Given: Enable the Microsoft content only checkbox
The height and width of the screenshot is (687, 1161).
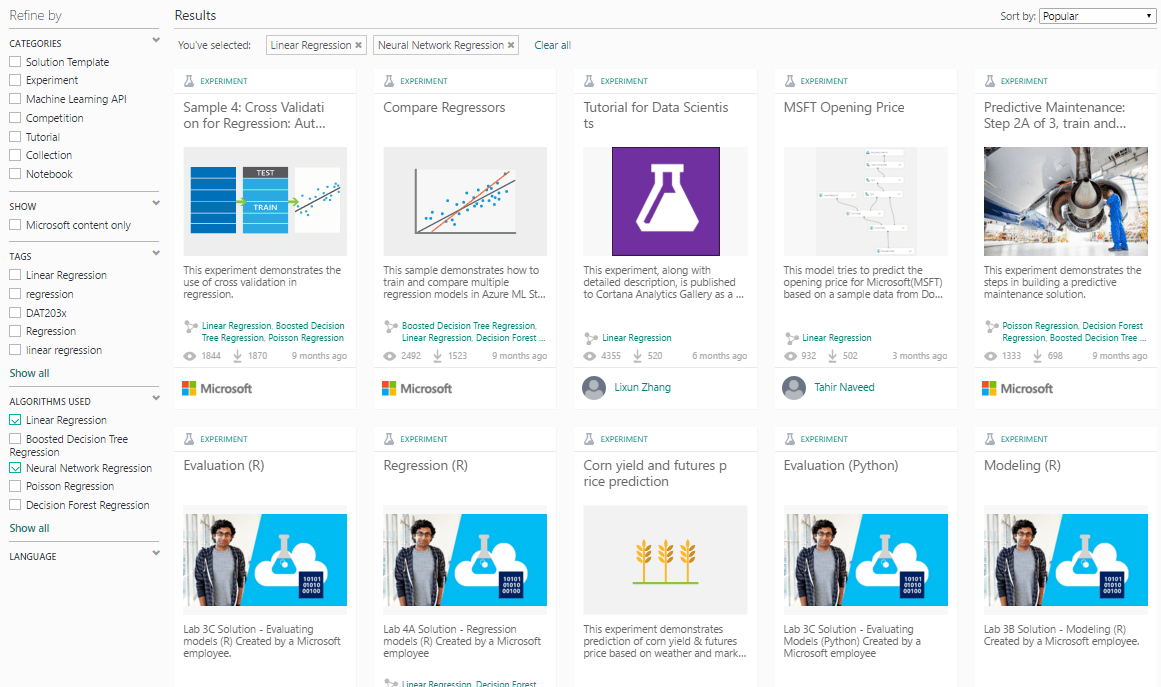Looking at the screenshot, I should point(16,226).
